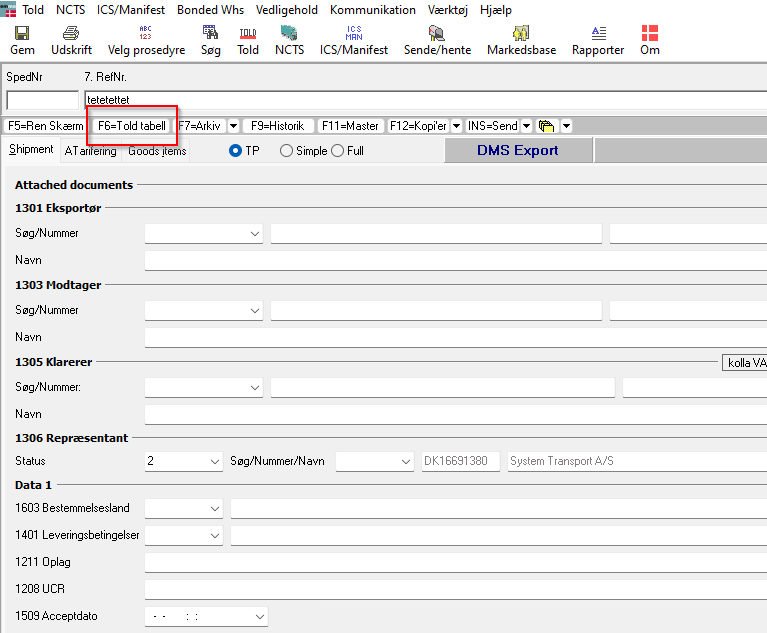Click the Udskrift printer icon
The width and height of the screenshot is (767, 633).
coord(69,33)
